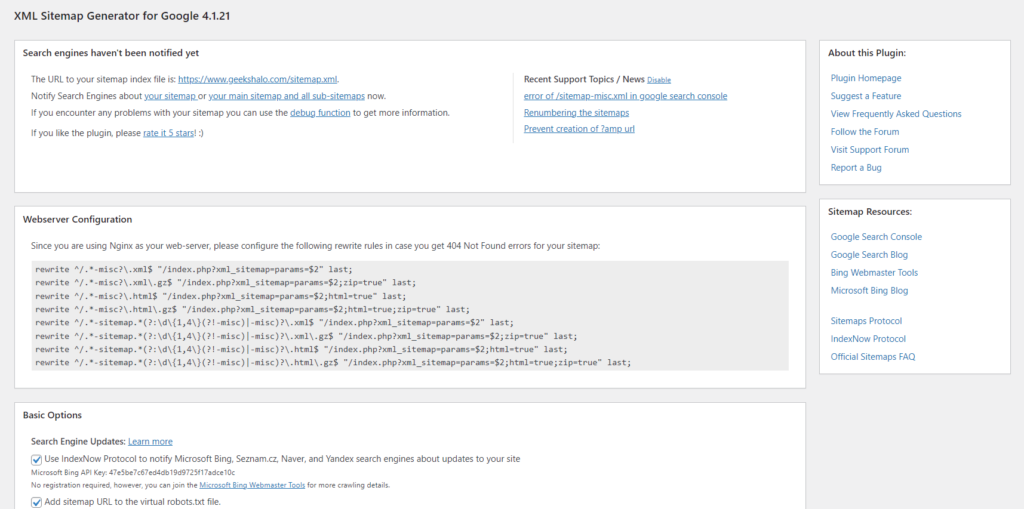Open IndexNow Protocol link
The width and height of the screenshot is (1024, 509).
click(868, 338)
